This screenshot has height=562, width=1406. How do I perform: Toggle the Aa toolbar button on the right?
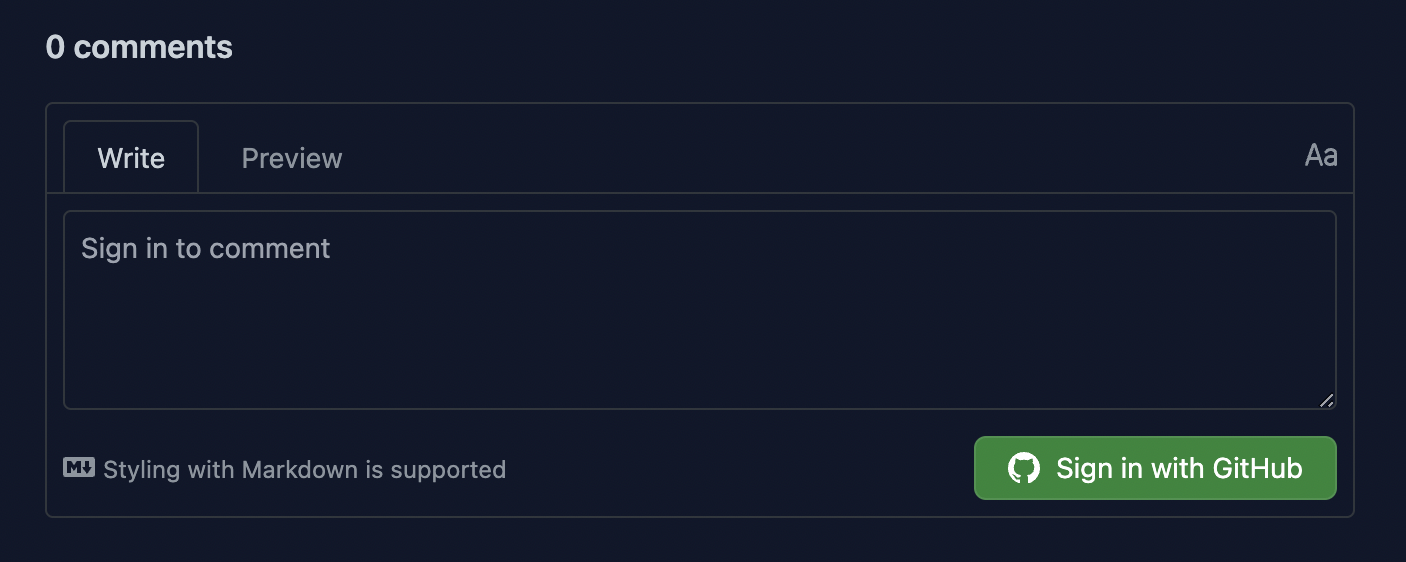pyautogui.click(x=1320, y=156)
